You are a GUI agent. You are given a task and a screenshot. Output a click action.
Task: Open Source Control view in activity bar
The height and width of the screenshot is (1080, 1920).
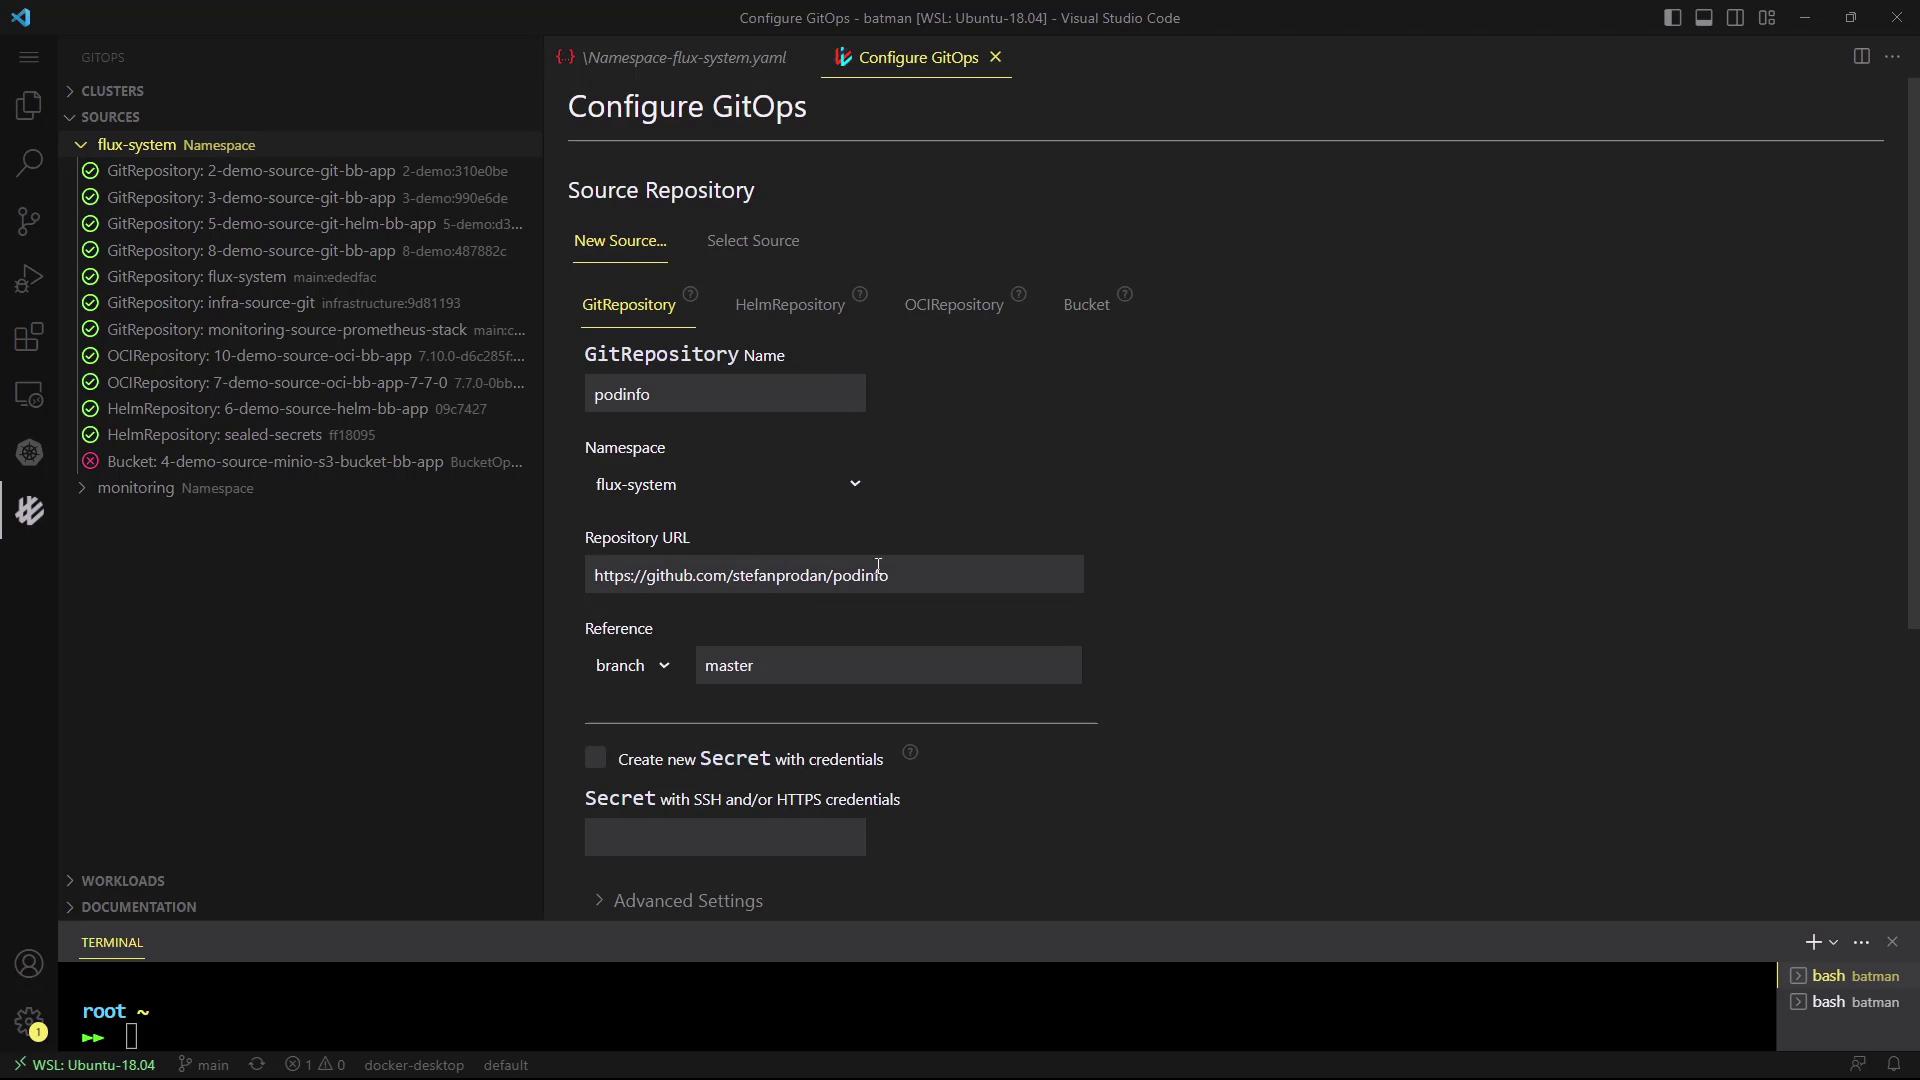(x=29, y=221)
